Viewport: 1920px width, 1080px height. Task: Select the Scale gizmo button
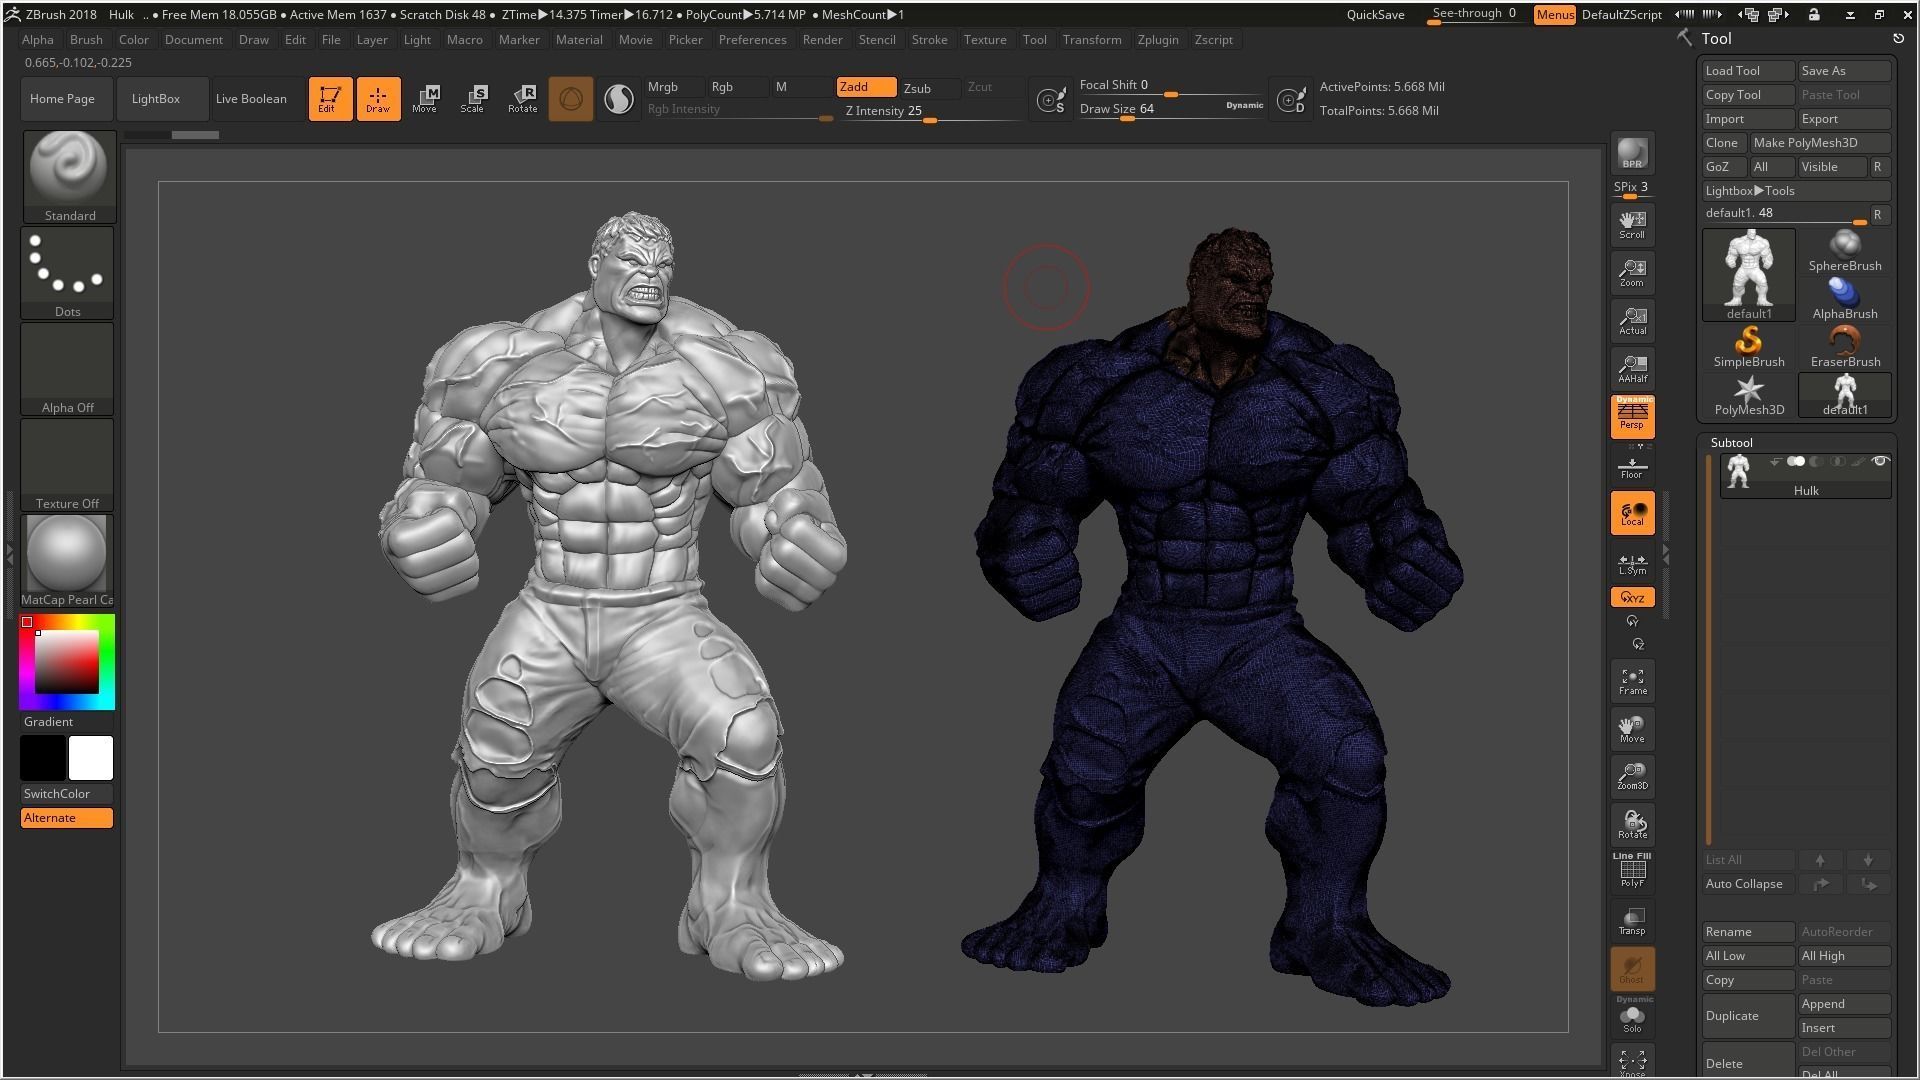point(473,98)
